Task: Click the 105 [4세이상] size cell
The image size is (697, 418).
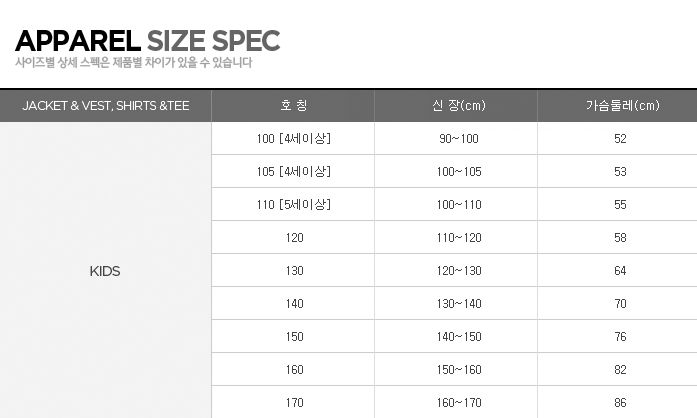Action: pos(293,172)
